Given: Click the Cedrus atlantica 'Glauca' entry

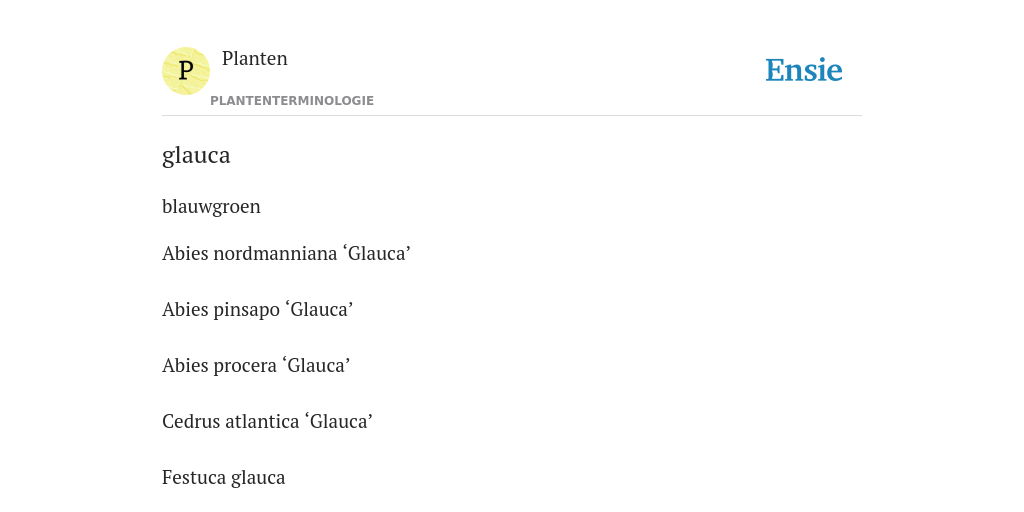Looking at the screenshot, I should (267, 421).
